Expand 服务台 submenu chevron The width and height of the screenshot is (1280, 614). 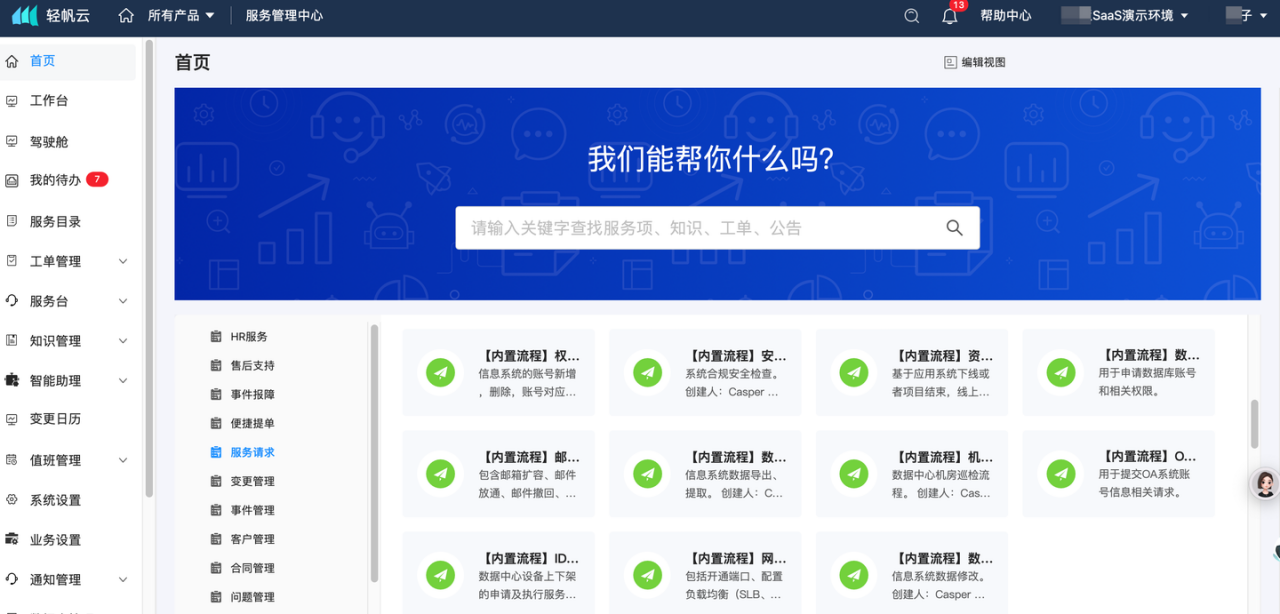click(x=123, y=301)
